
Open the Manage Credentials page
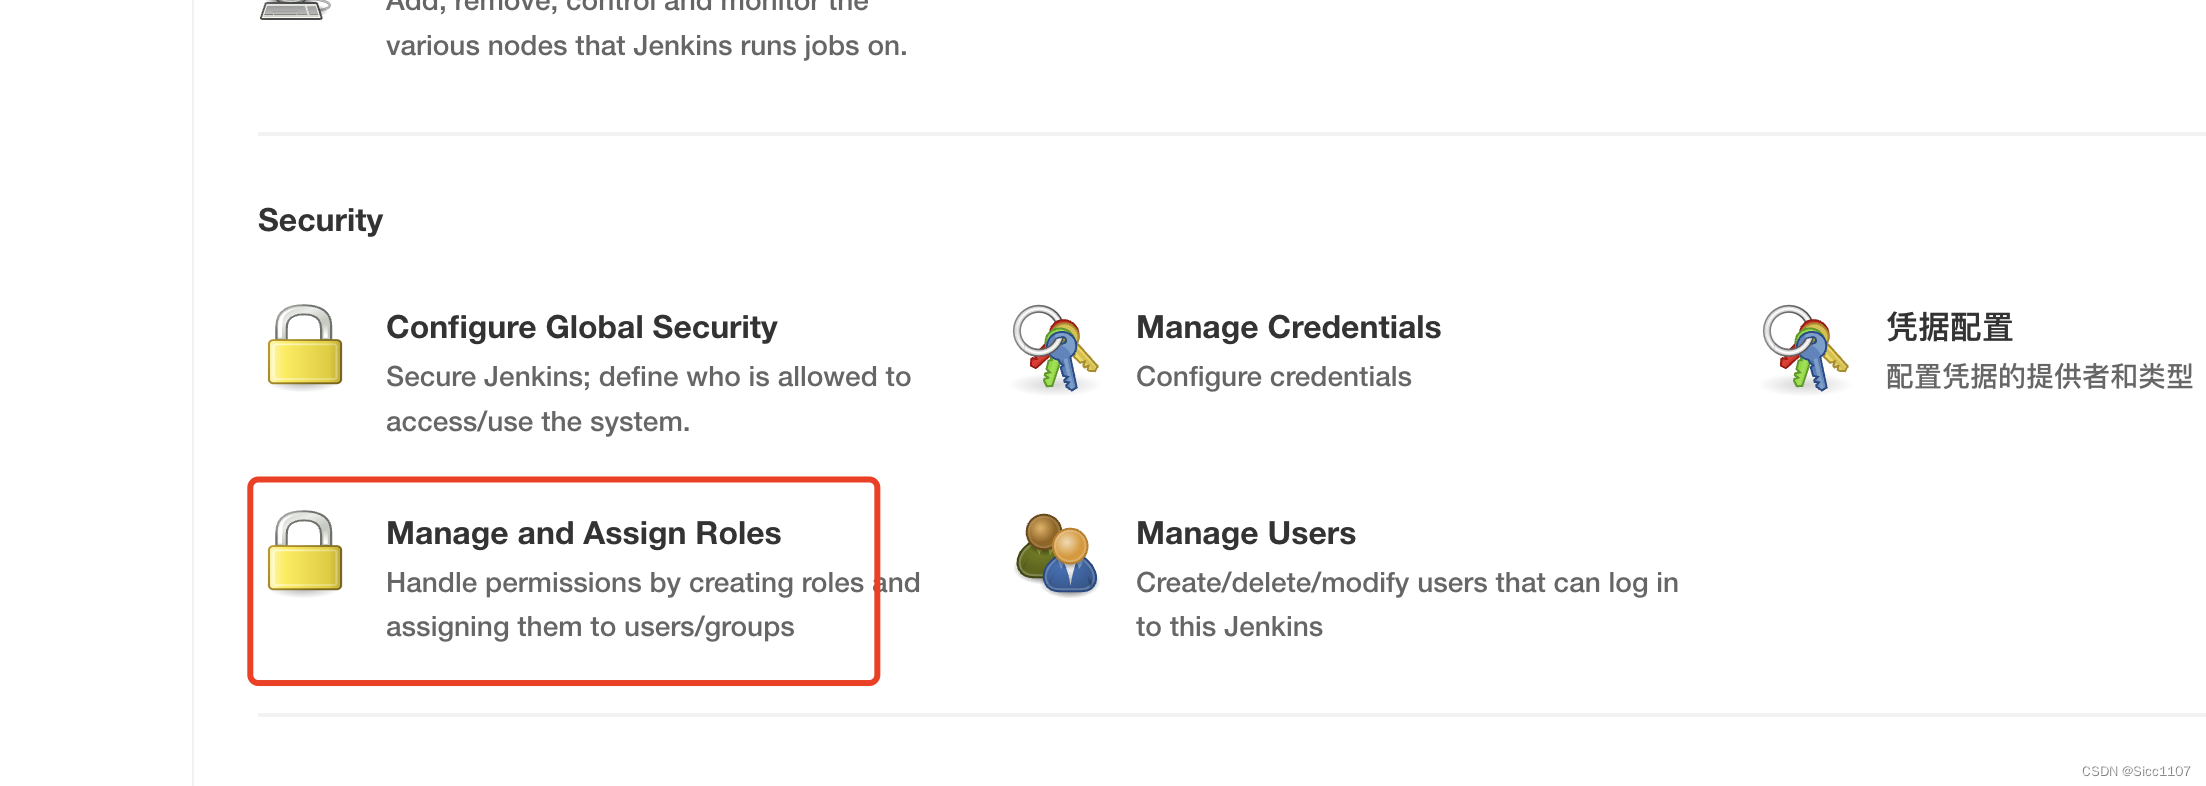(1288, 327)
